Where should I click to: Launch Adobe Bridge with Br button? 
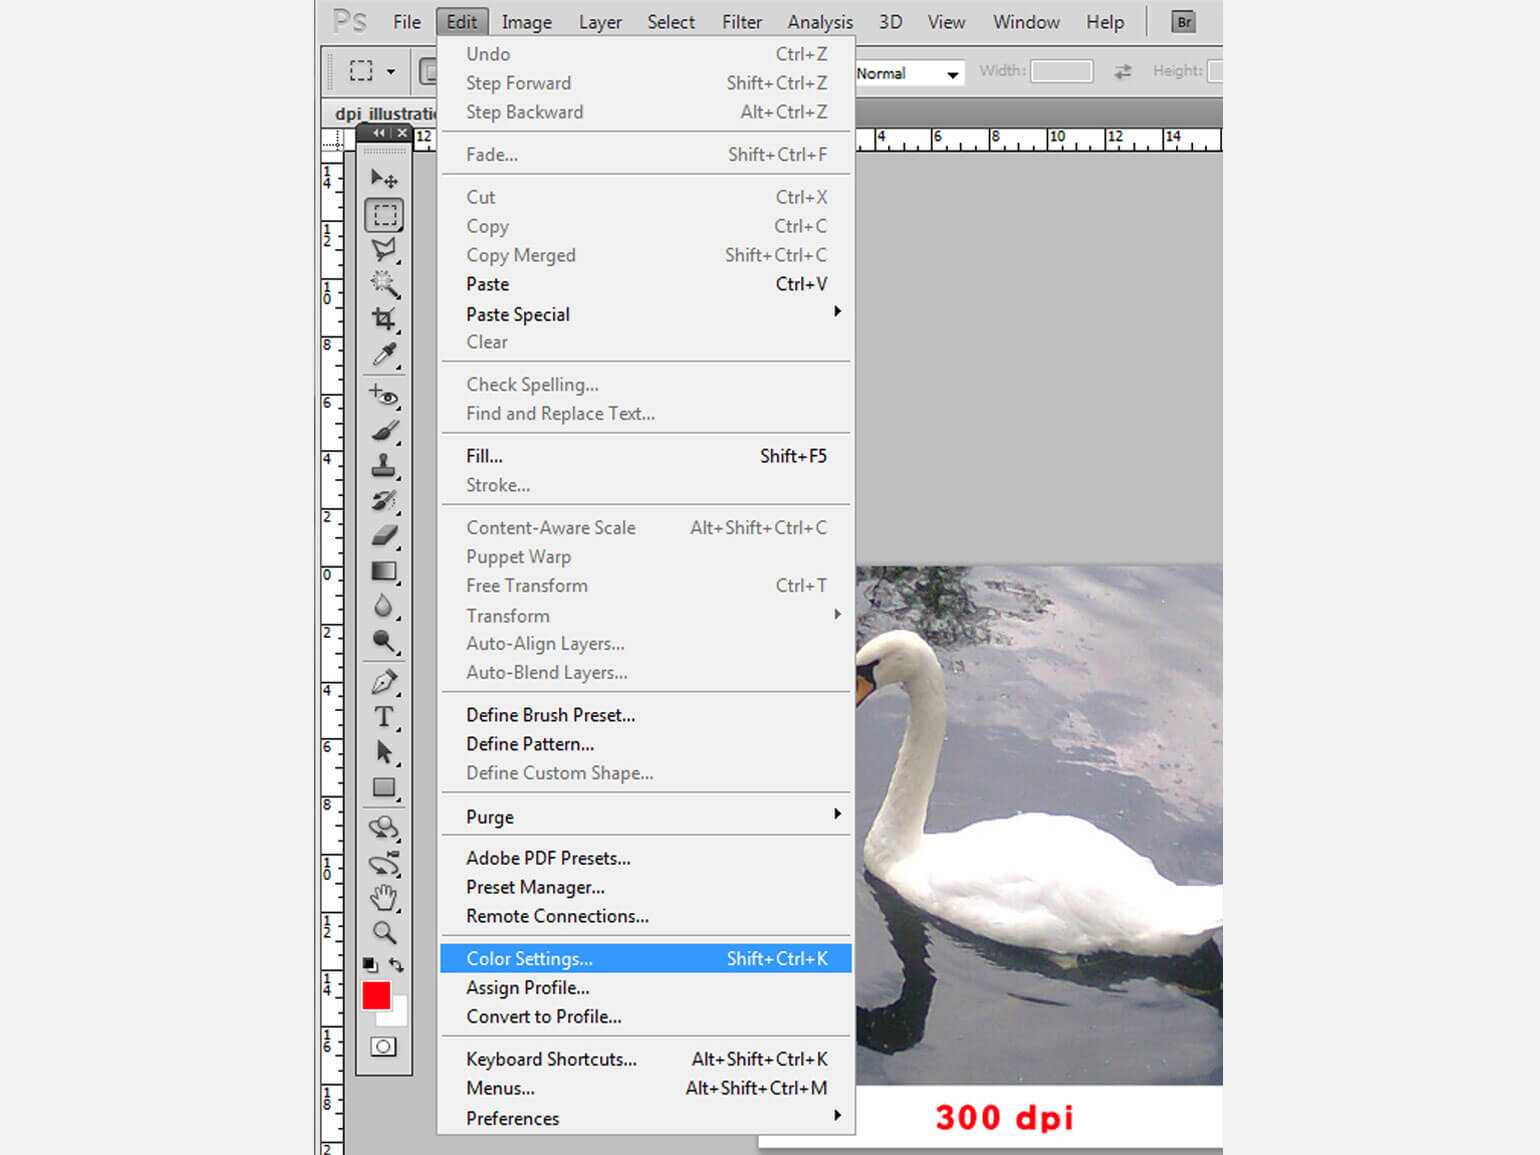[x=1183, y=22]
